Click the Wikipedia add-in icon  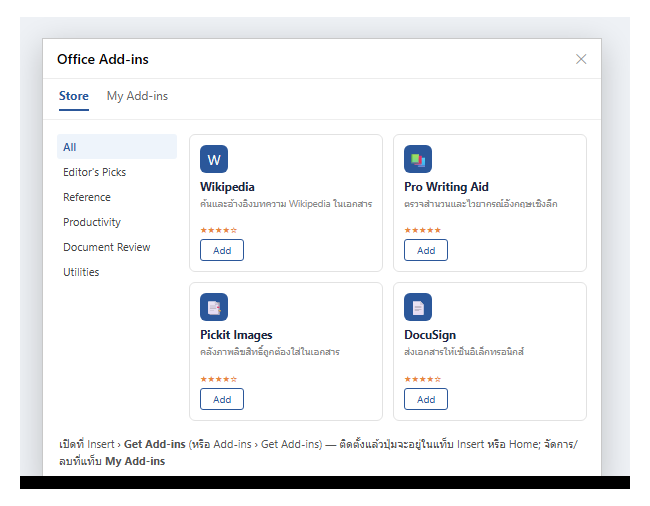point(214,159)
